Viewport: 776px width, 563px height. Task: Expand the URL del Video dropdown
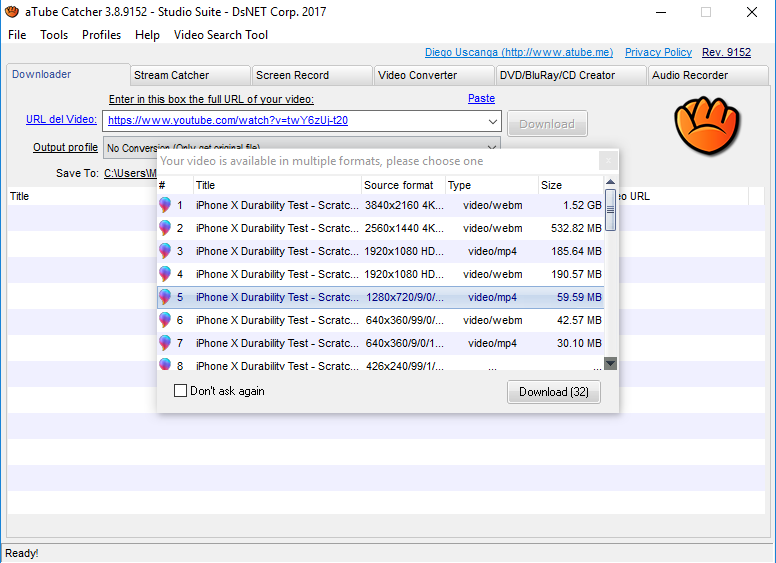(x=492, y=121)
